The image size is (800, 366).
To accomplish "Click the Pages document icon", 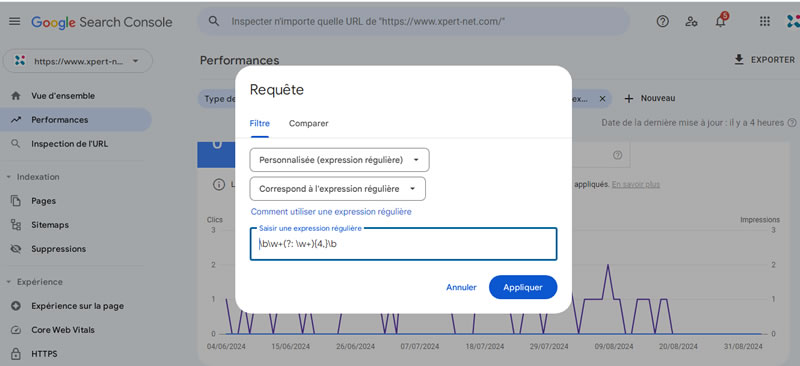I will [16, 201].
